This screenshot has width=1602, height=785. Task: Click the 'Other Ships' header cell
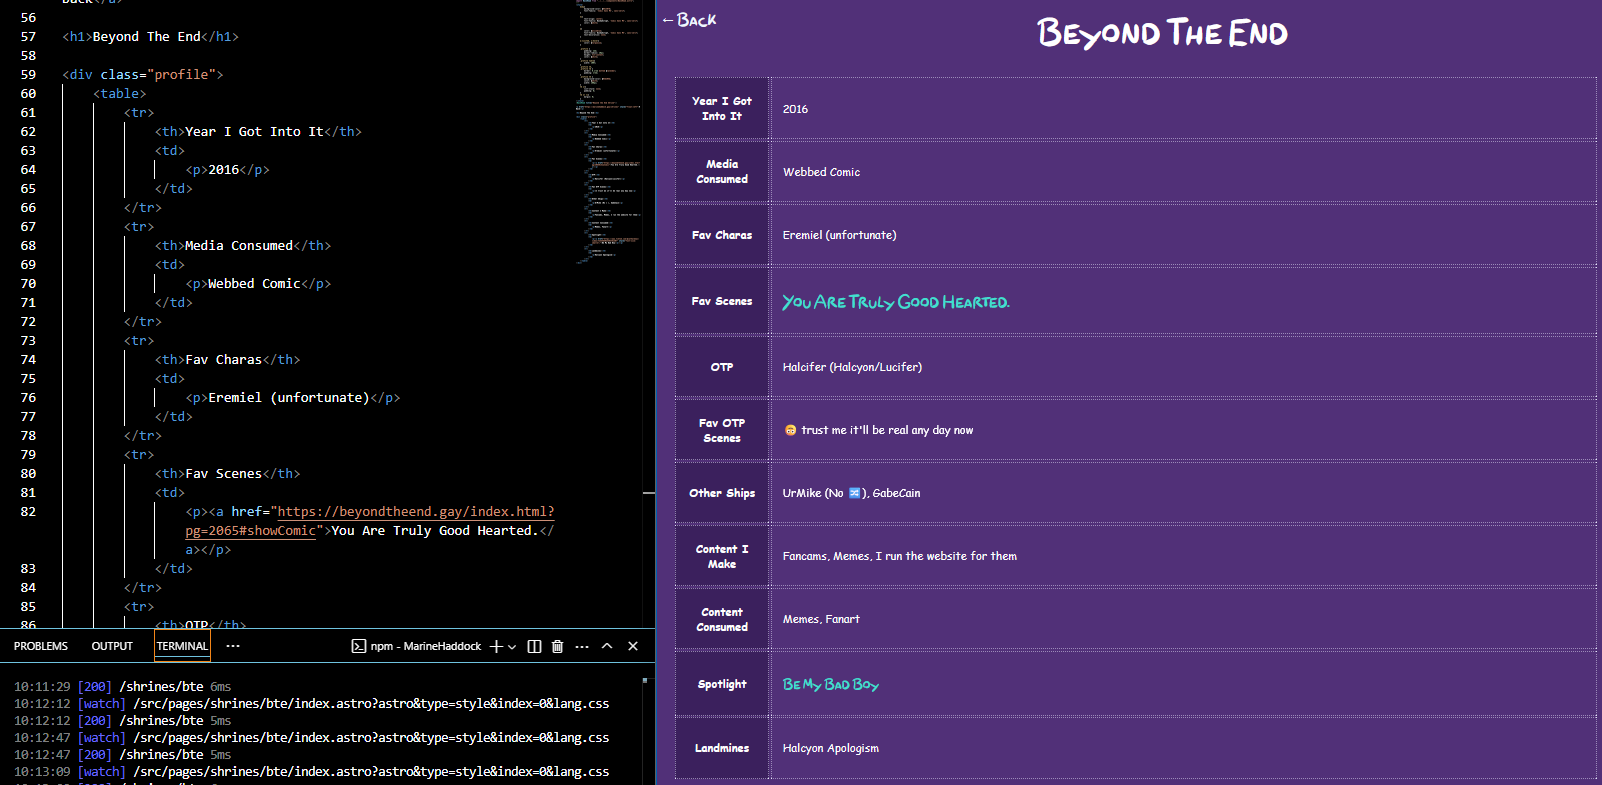click(x=722, y=493)
